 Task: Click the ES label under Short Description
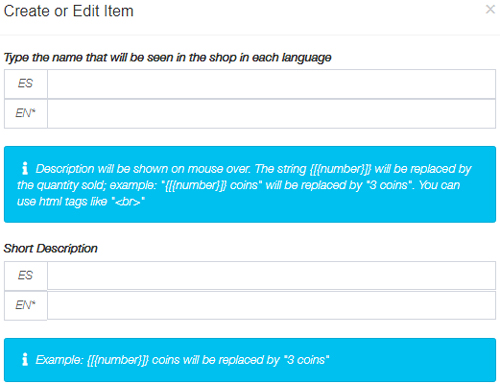click(x=26, y=276)
